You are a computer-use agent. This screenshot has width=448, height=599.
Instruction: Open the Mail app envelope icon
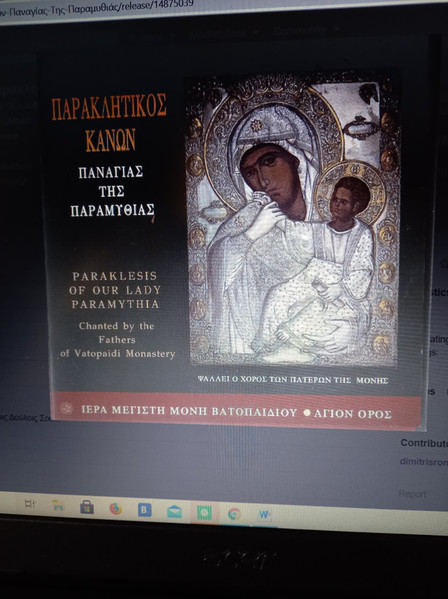pos(174,511)
